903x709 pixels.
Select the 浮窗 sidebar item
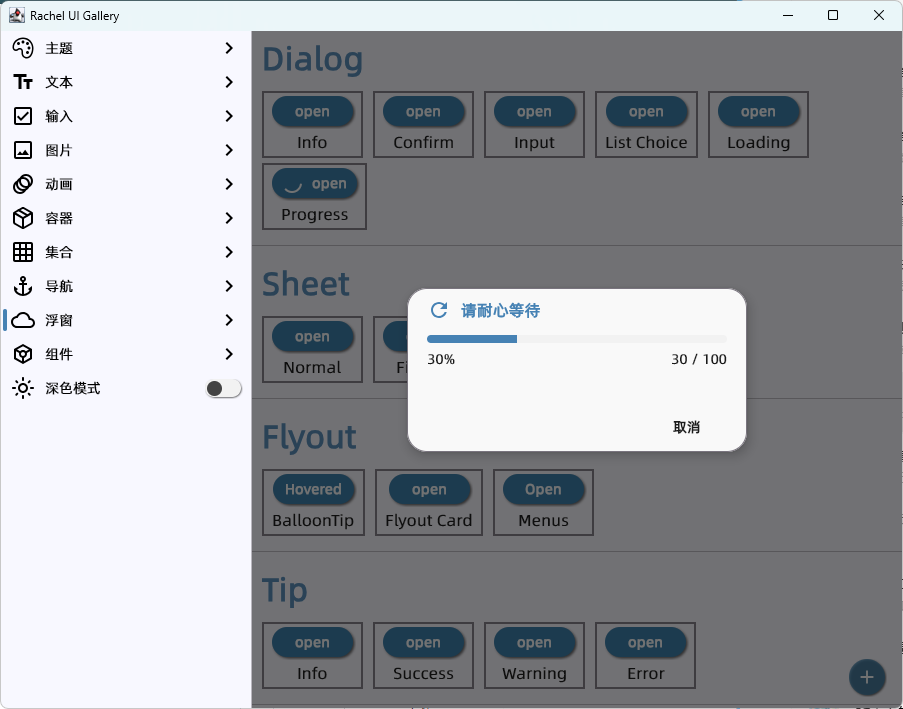tap(126, 320)
